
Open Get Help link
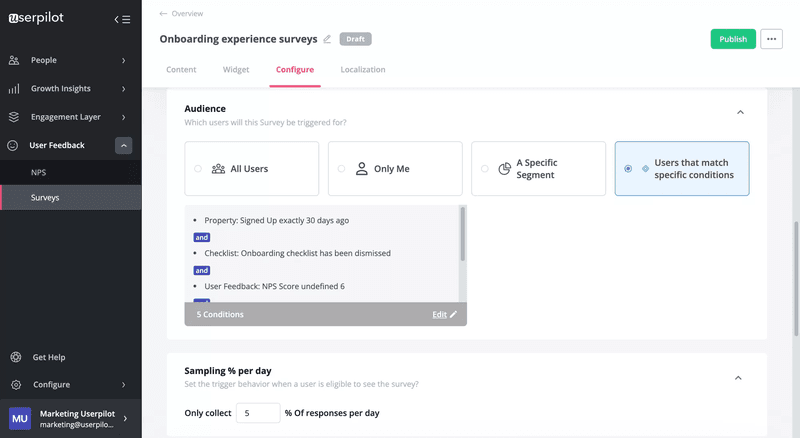pyautogui.click(x=49, y=357)
